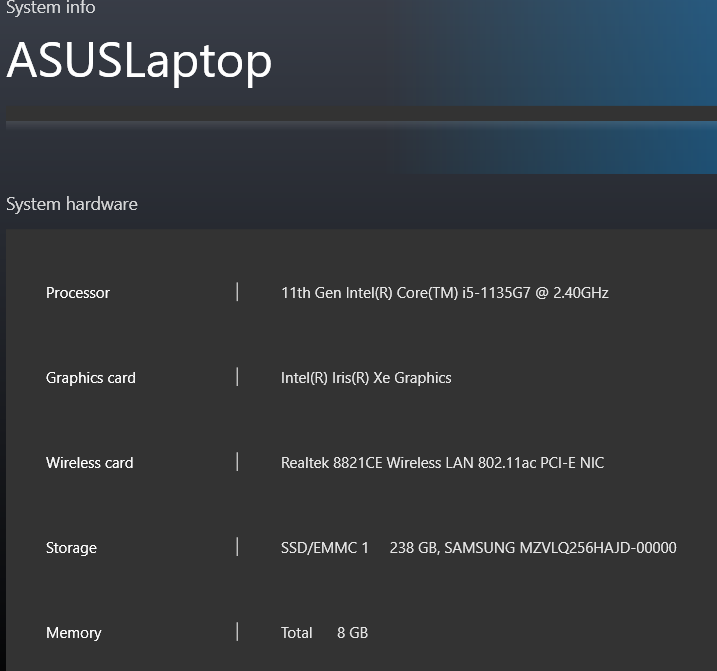Select the 11th Gen Intel Core i5-1135G7 value
Image resolution: width=717 pixels, height=671 pixels.
[x=444, y=293]
